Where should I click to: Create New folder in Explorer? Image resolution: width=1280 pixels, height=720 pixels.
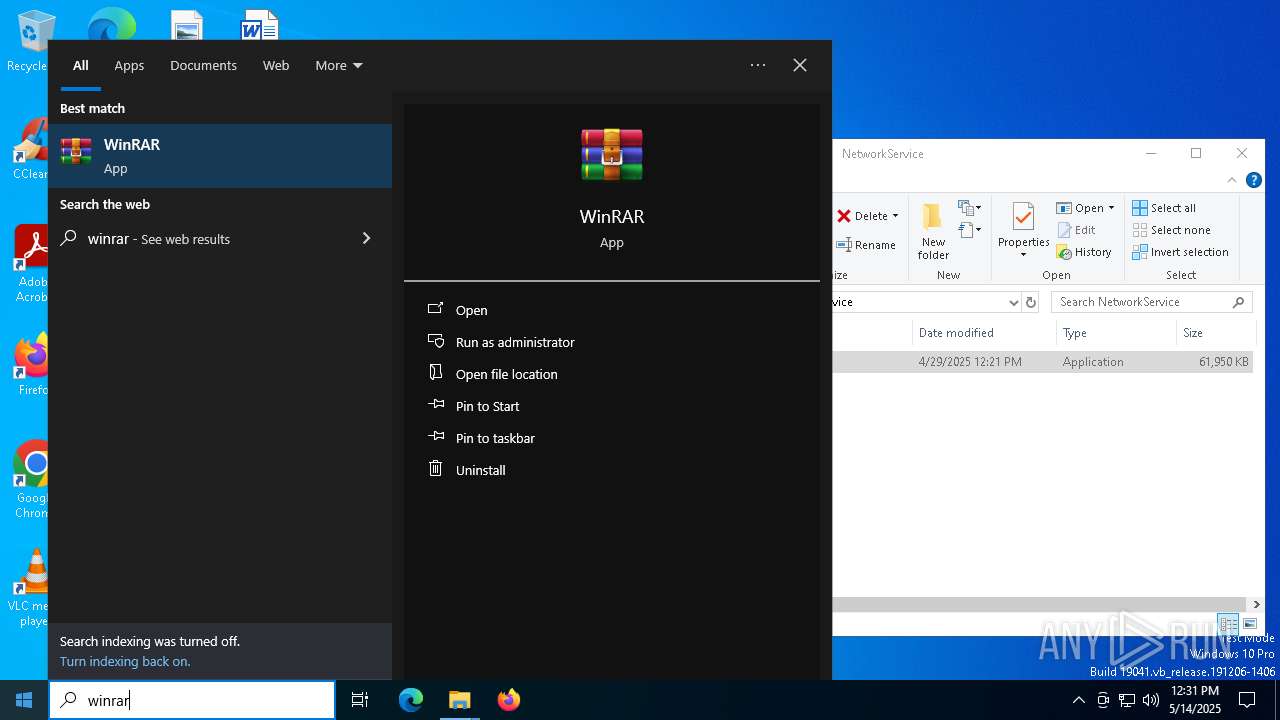click(x=933, y=232)
